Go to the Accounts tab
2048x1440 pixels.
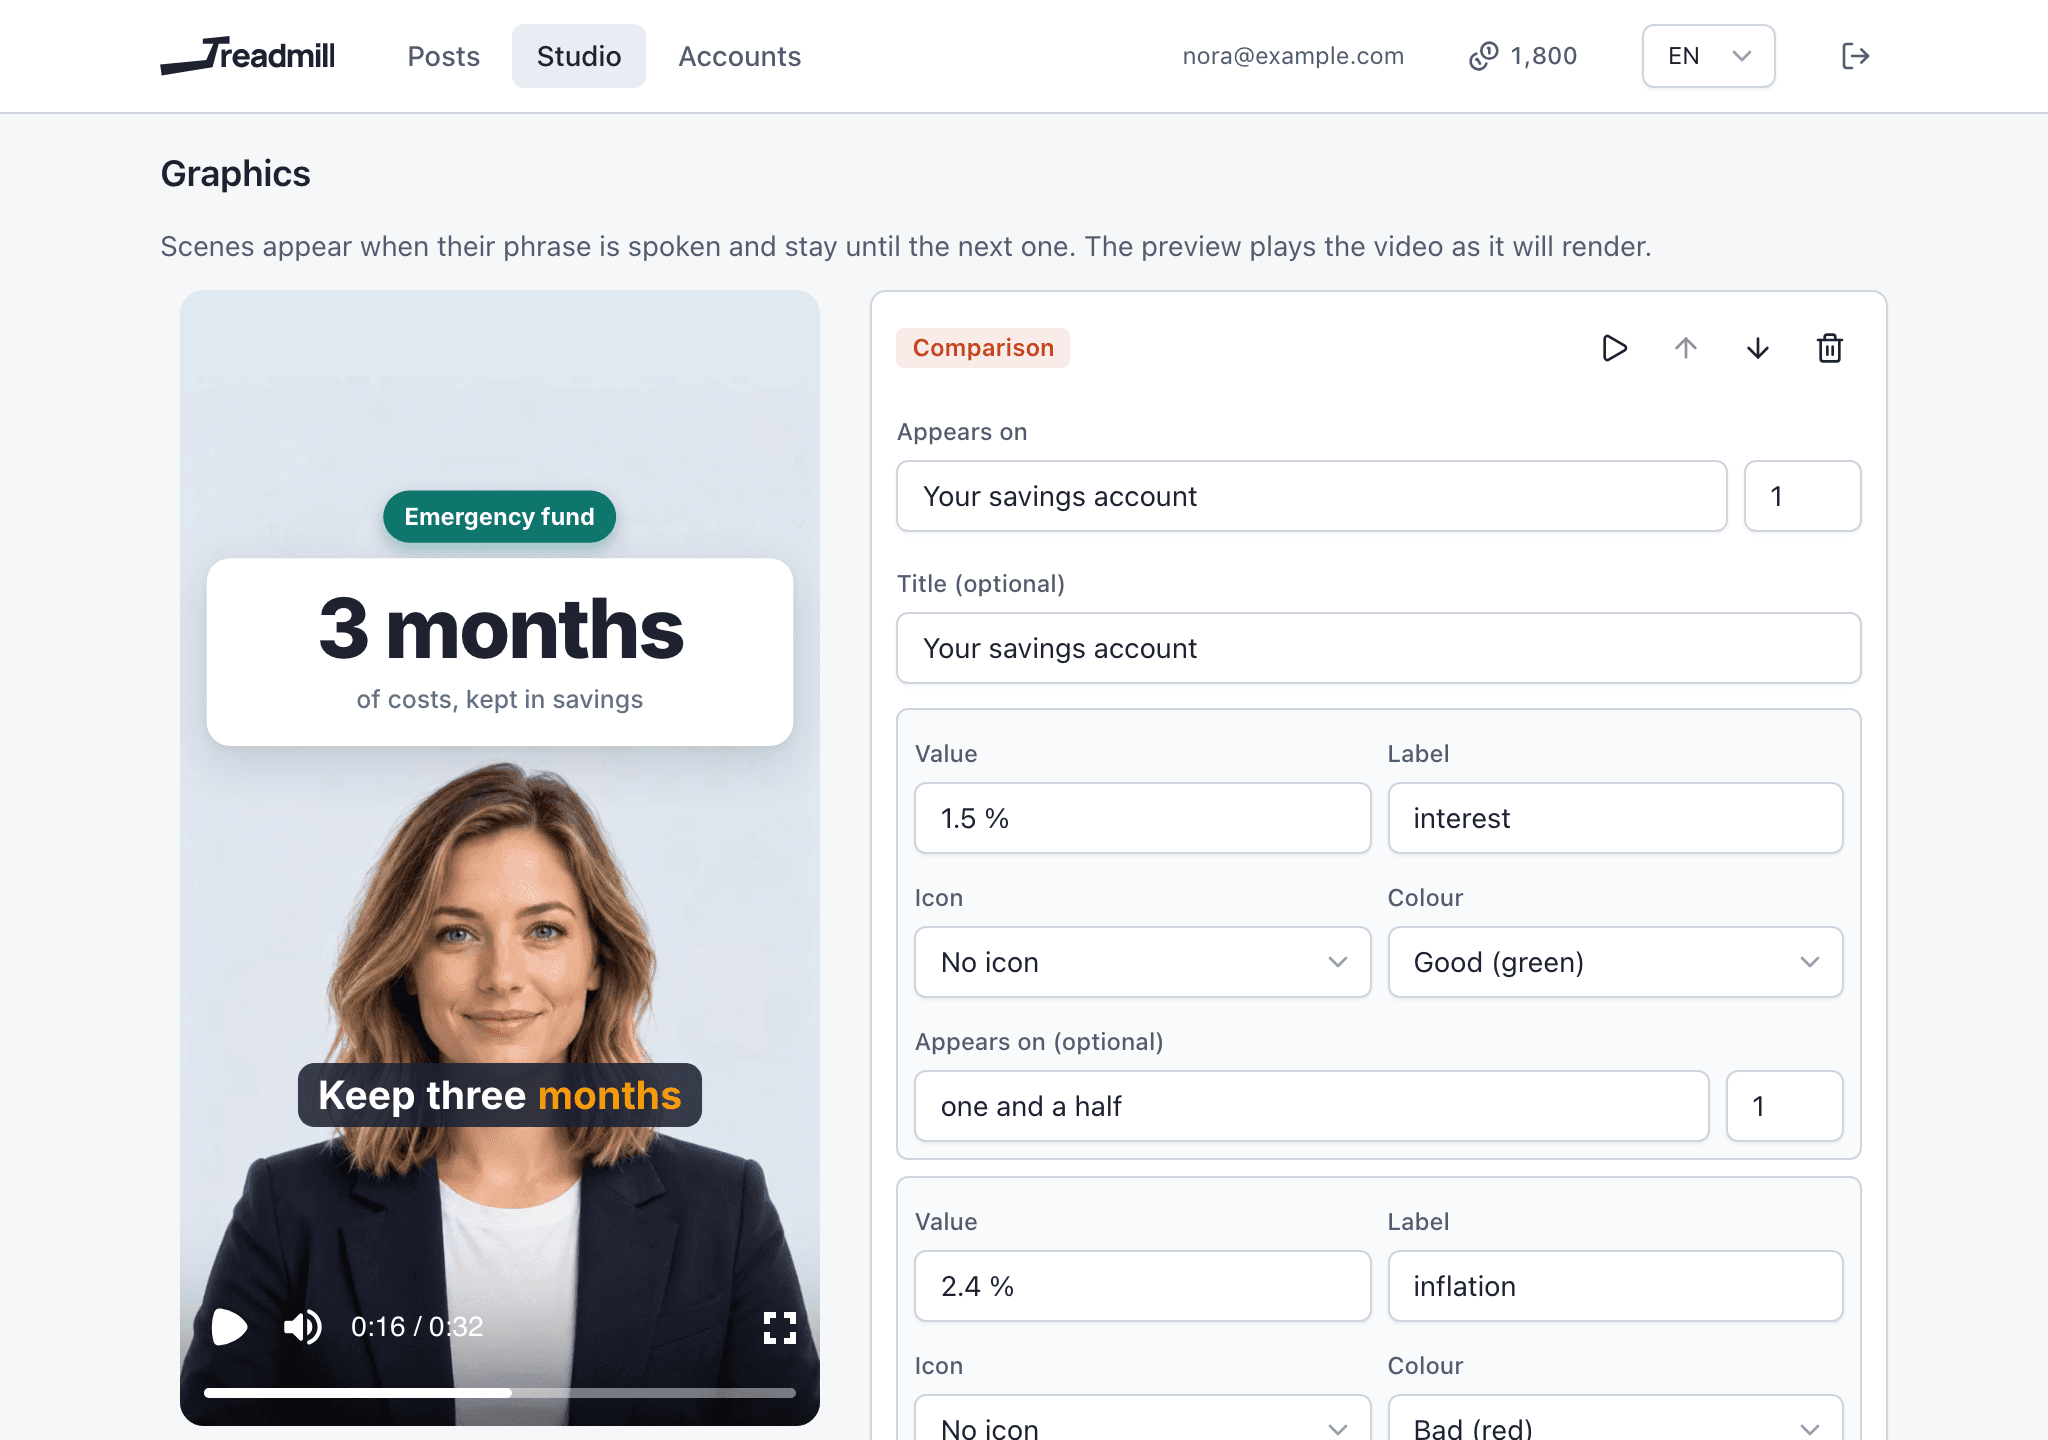[x=740, y=56]
